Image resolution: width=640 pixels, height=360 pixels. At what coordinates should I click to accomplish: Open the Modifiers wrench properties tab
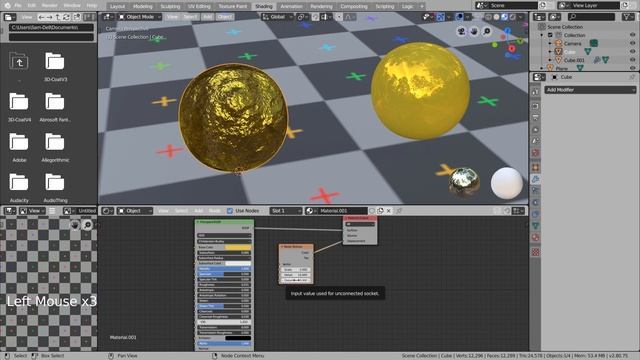point(536,179)
